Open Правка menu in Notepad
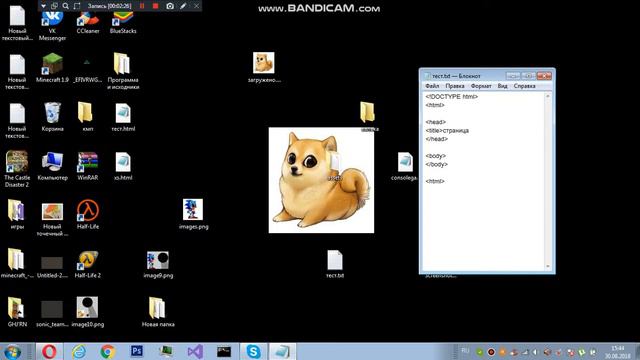The image size is (640, 360). 455,86
